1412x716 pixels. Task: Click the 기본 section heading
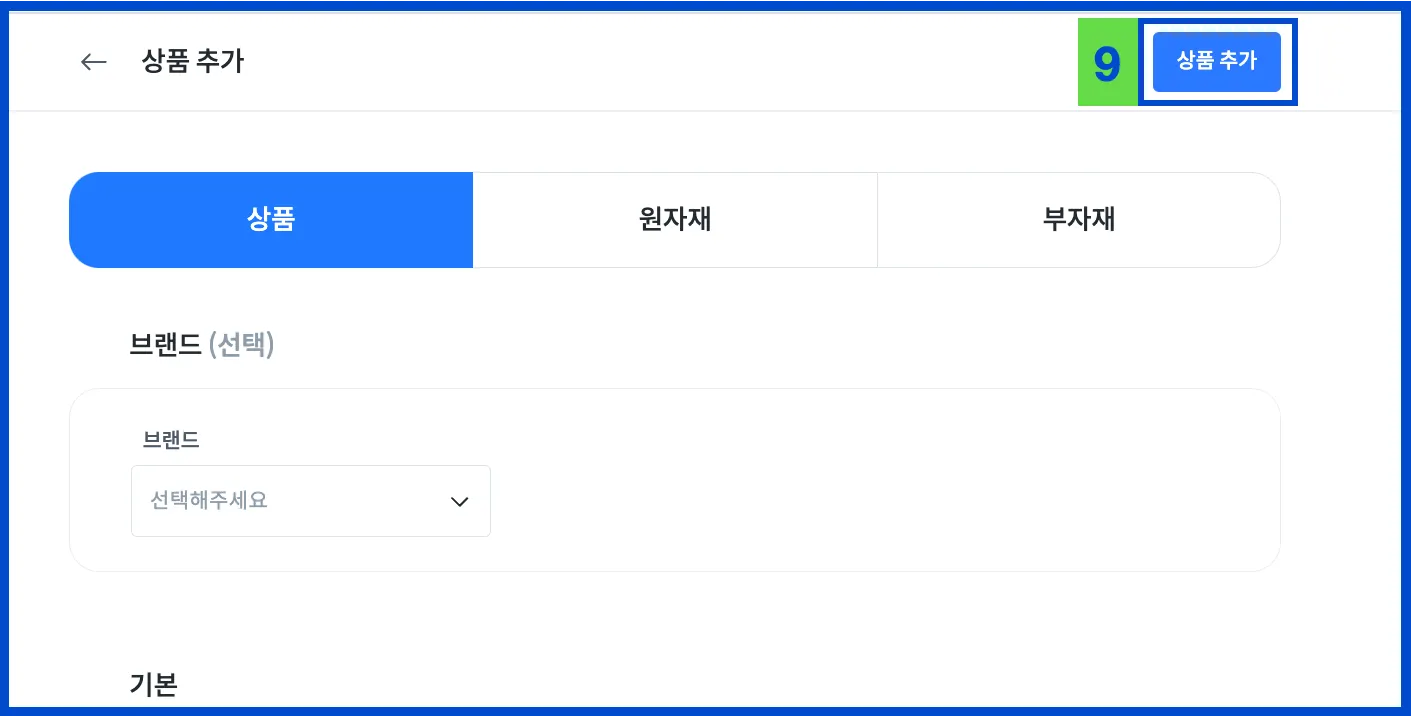coord(153,685)
